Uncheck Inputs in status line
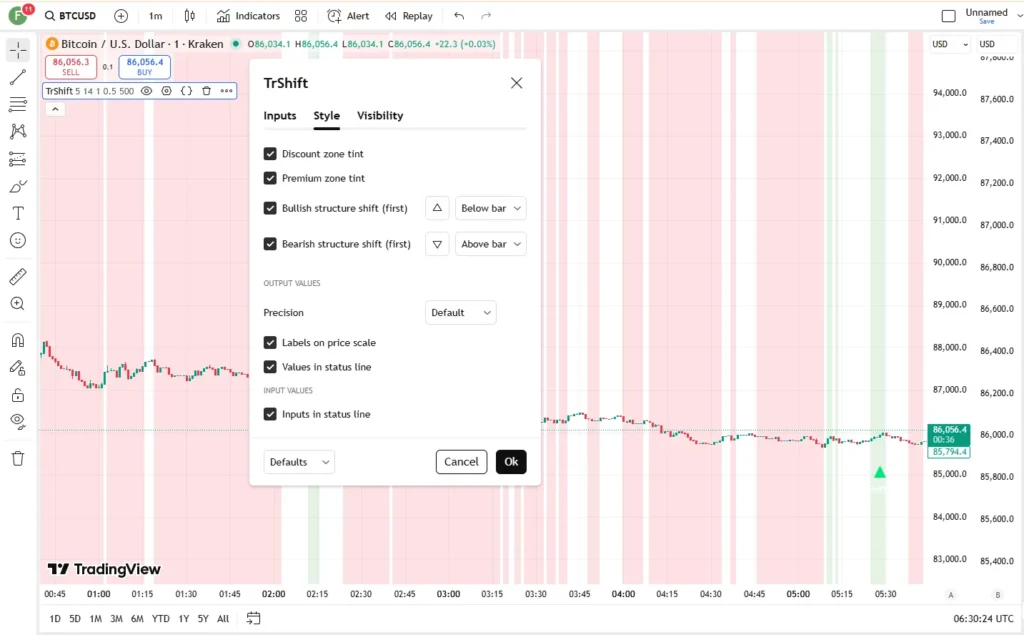Viewport: 1024px width, 635px height. point(270,414)
